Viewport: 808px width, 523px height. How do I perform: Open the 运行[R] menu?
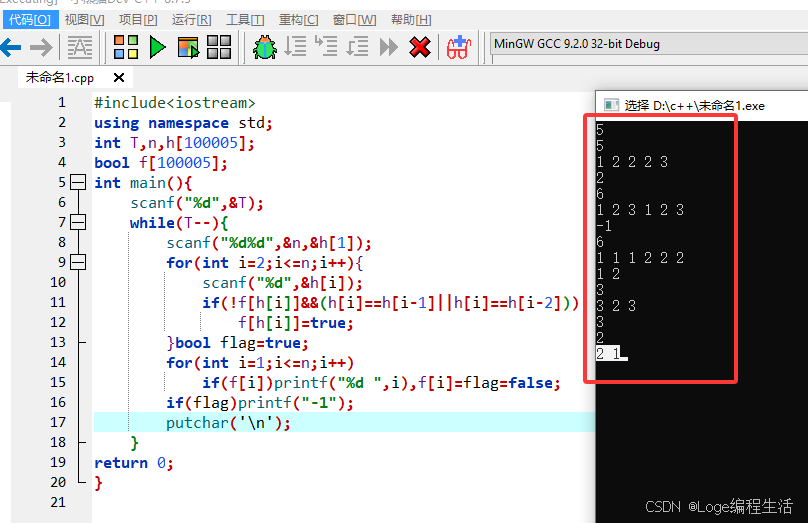191,20
